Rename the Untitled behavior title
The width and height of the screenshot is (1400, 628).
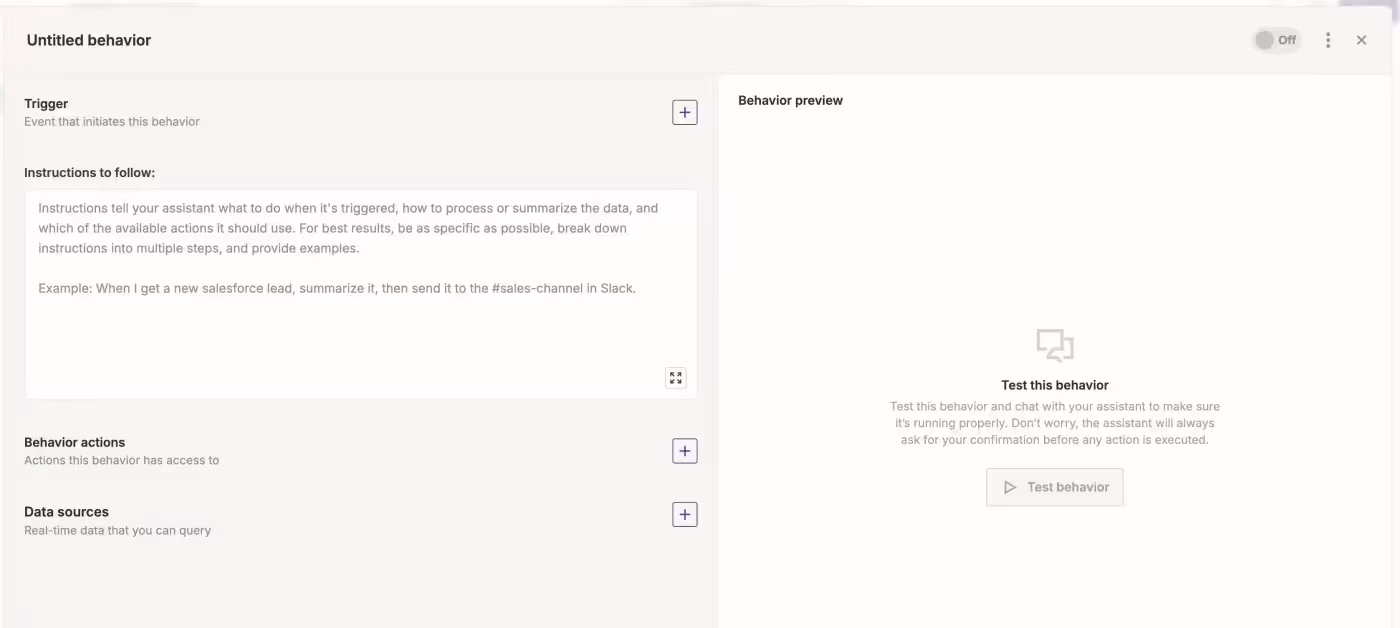89,40
